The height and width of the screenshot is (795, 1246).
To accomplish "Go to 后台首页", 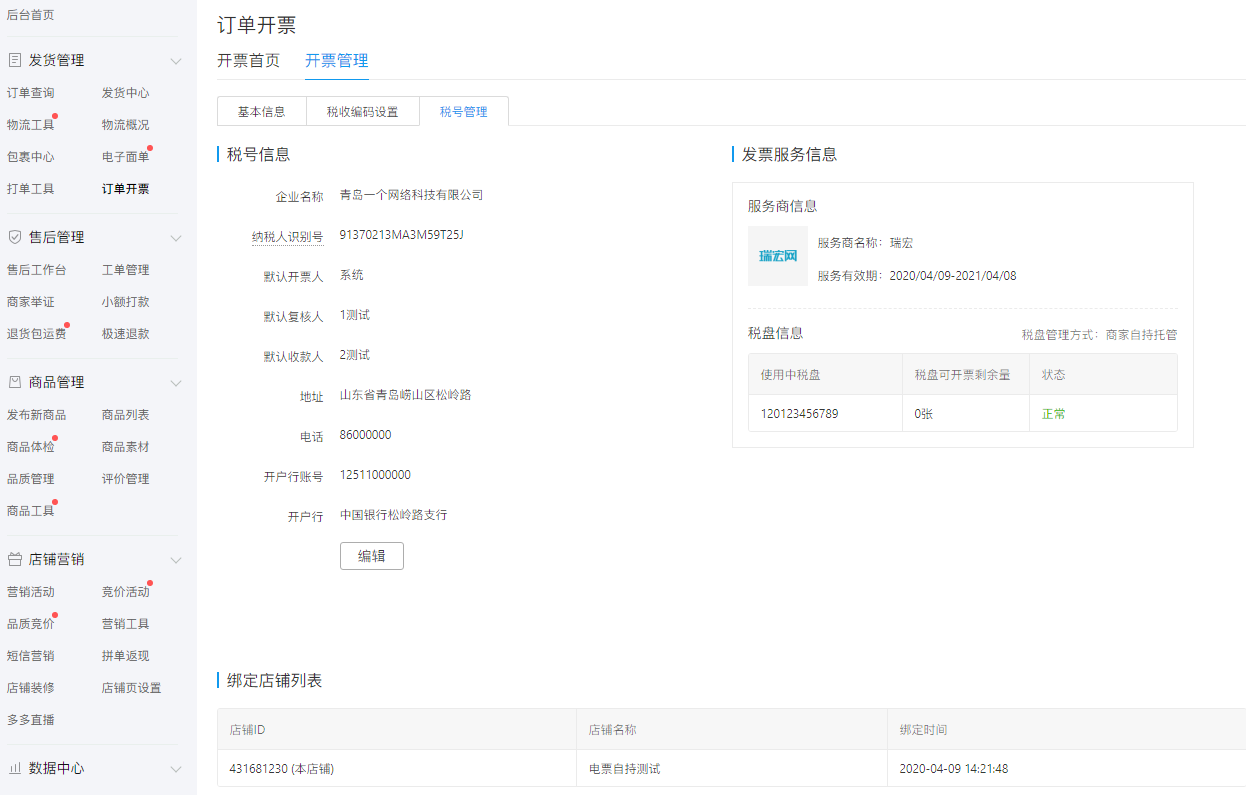I will pyautogui.click(x=31, y=15).
